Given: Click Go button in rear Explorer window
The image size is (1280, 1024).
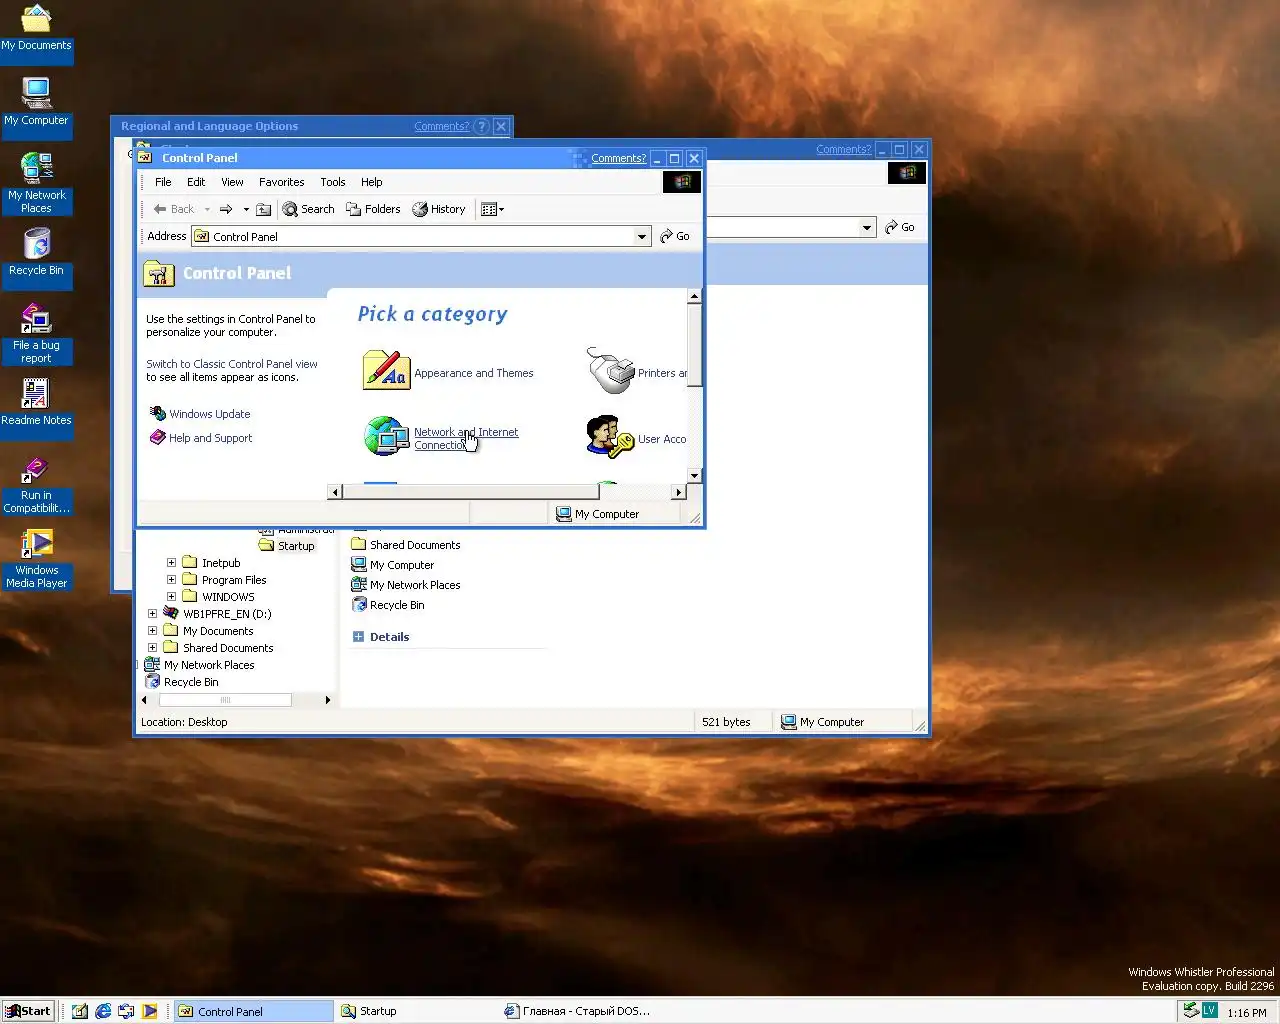Looking at the screenshot, I should (x=900, y=227).
